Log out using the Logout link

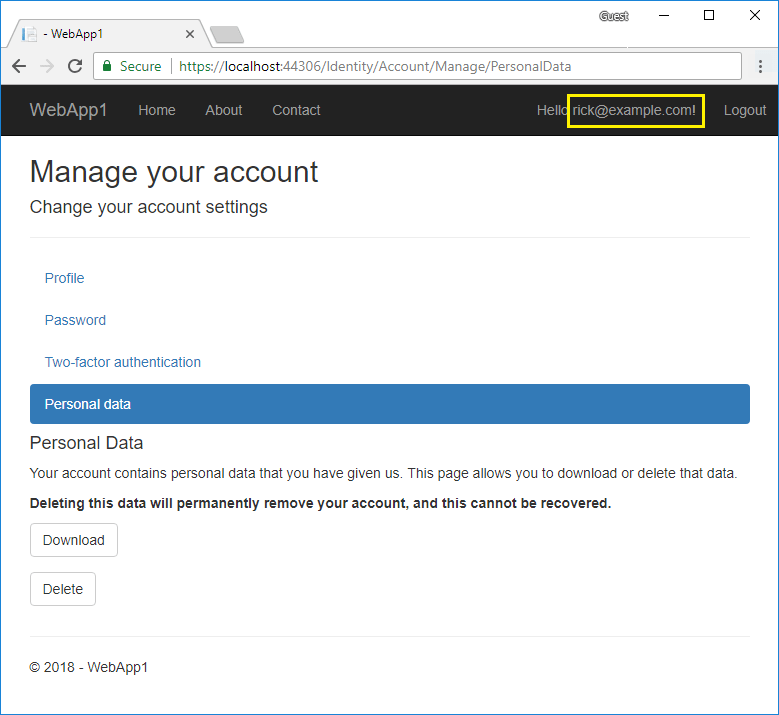pos(745,110)
